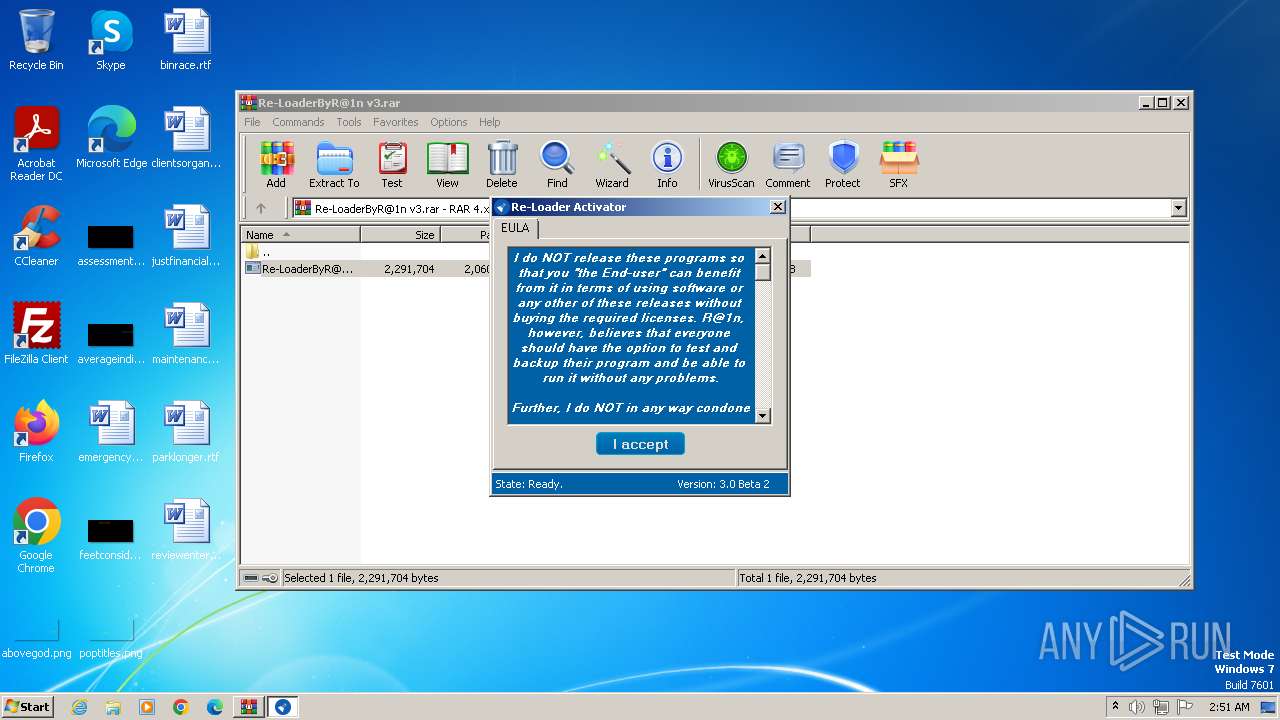Start VirusScan on the archive
The image size is (1280, 720).
tap(731, 165)
